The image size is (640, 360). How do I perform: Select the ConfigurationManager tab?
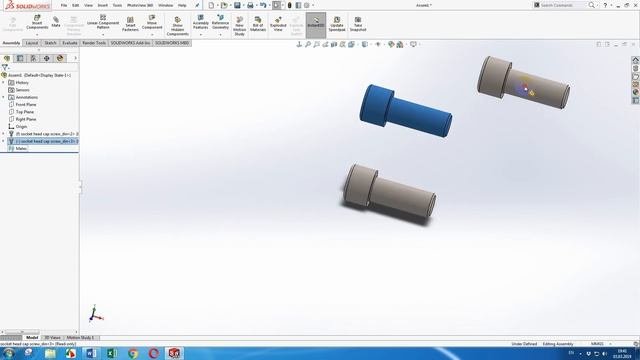(33, 58)
